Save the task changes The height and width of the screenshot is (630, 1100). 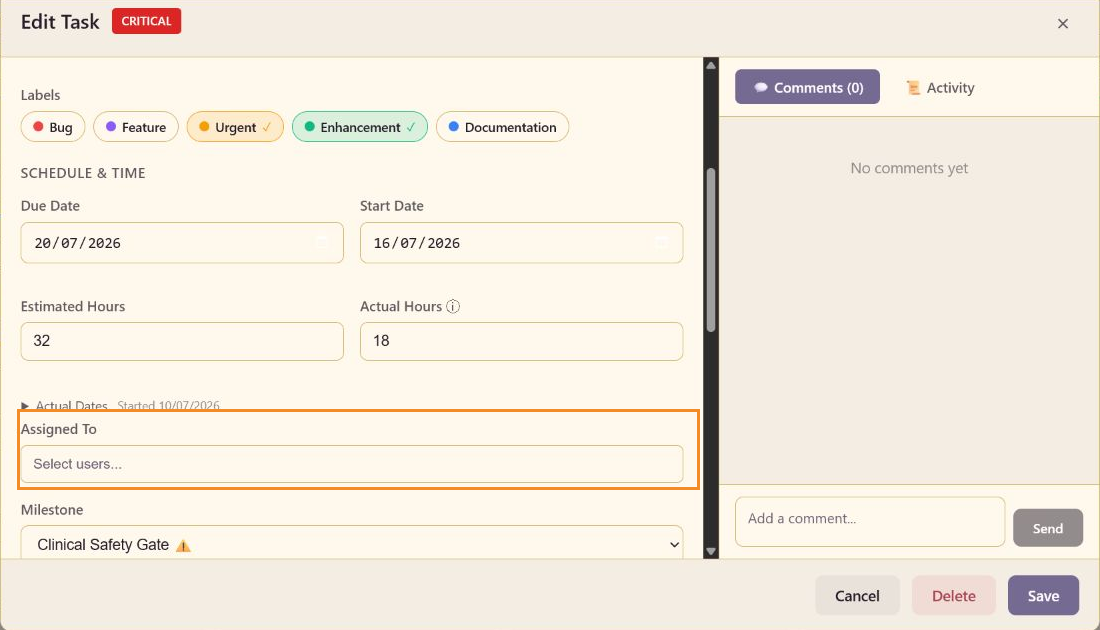pyautogui.click(x=1043, y=596)
